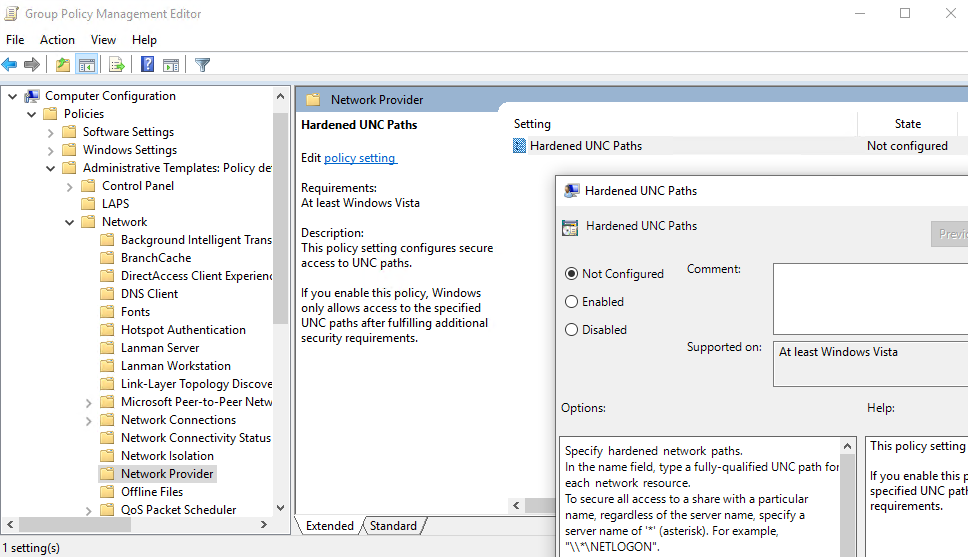Click the Filter funnel toolbar icon
968x557 pixels.
202,64
